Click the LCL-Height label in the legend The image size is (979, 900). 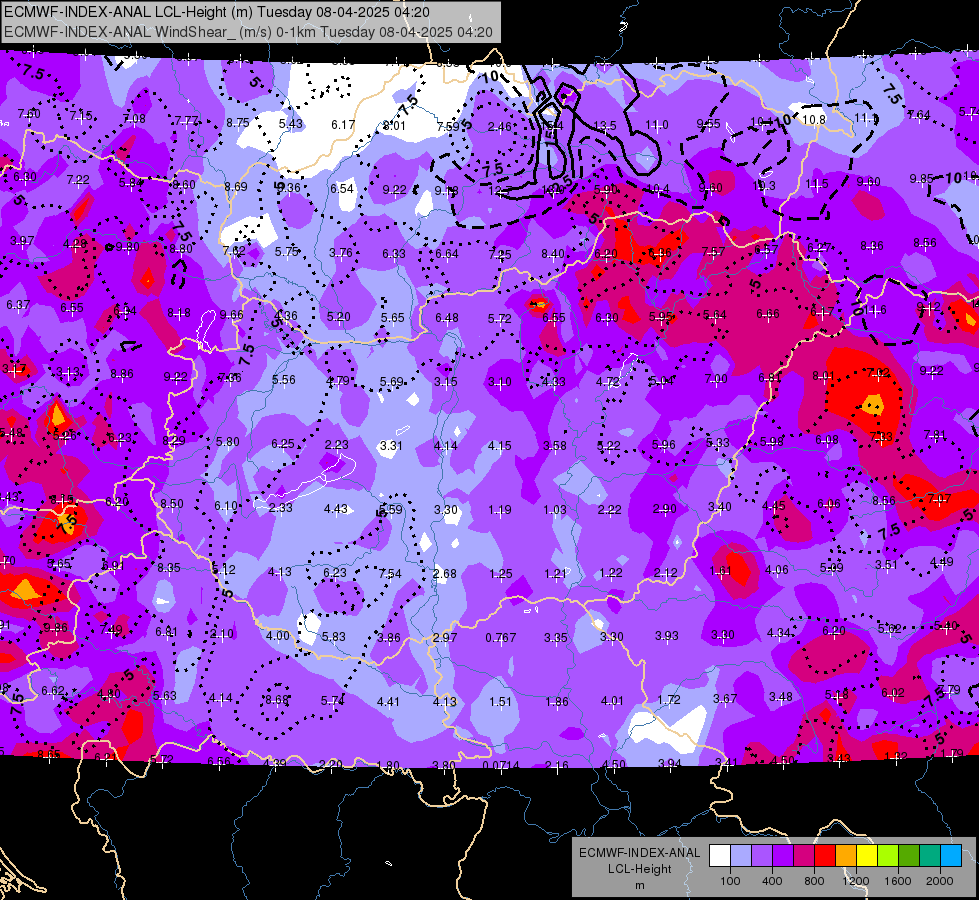[639, 869]
